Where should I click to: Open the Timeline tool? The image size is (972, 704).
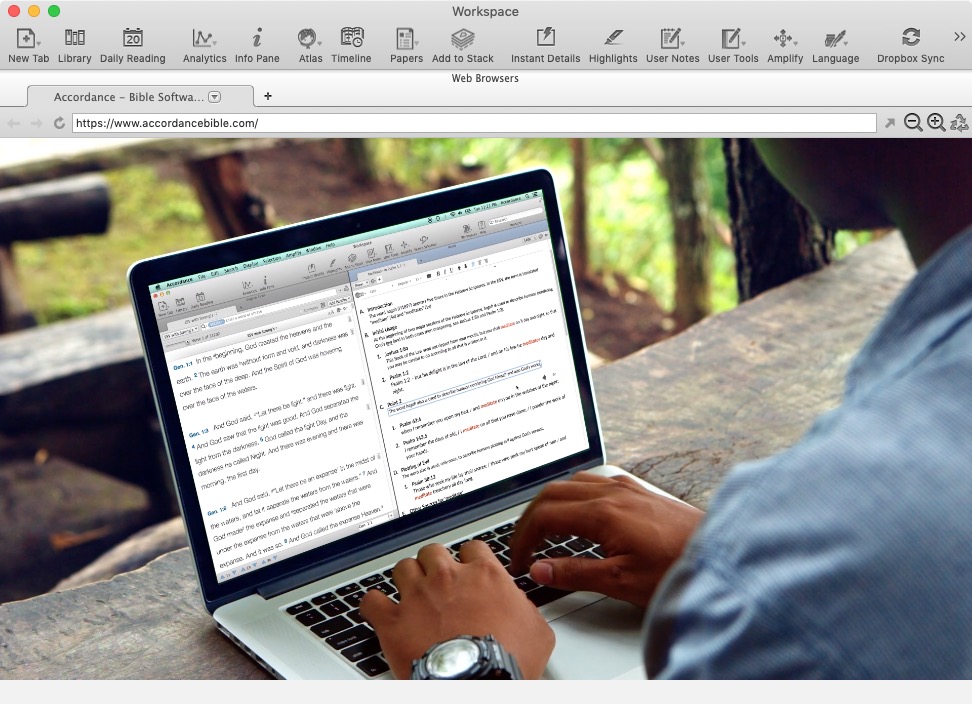click(351, 39)
